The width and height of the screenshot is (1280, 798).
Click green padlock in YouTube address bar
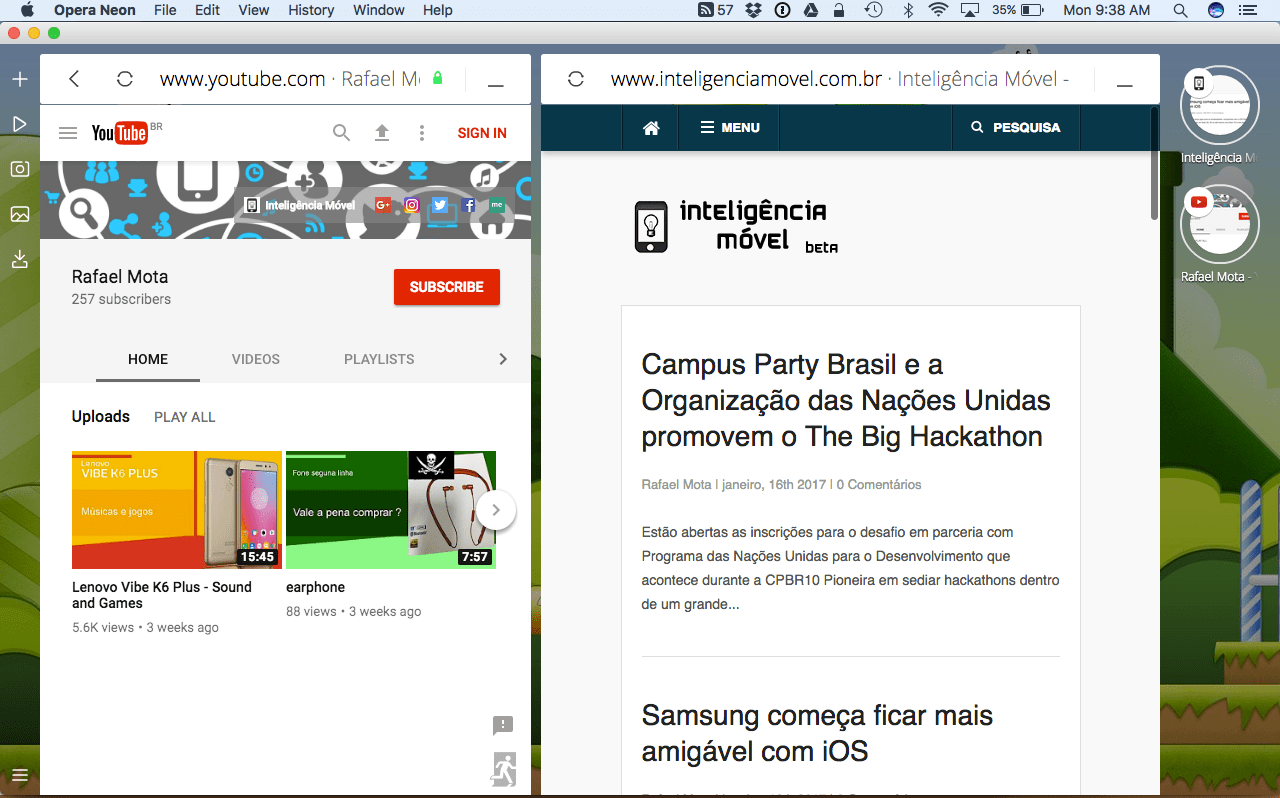pyautogui.click(x=437, y=79)
